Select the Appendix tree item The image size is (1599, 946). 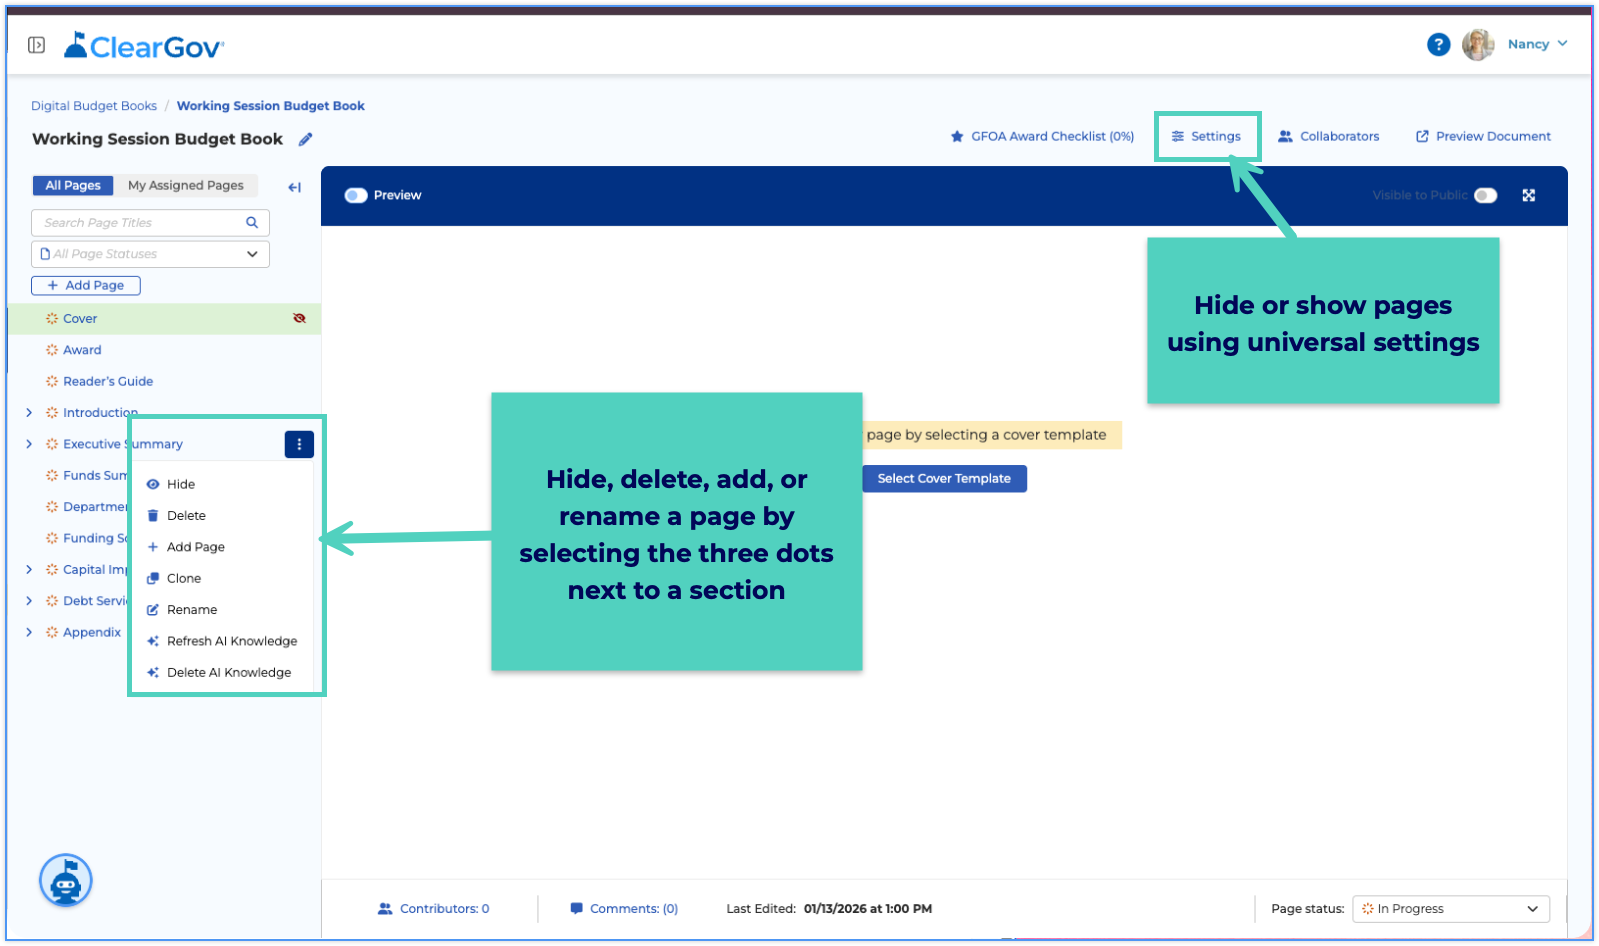coord(92,632)
